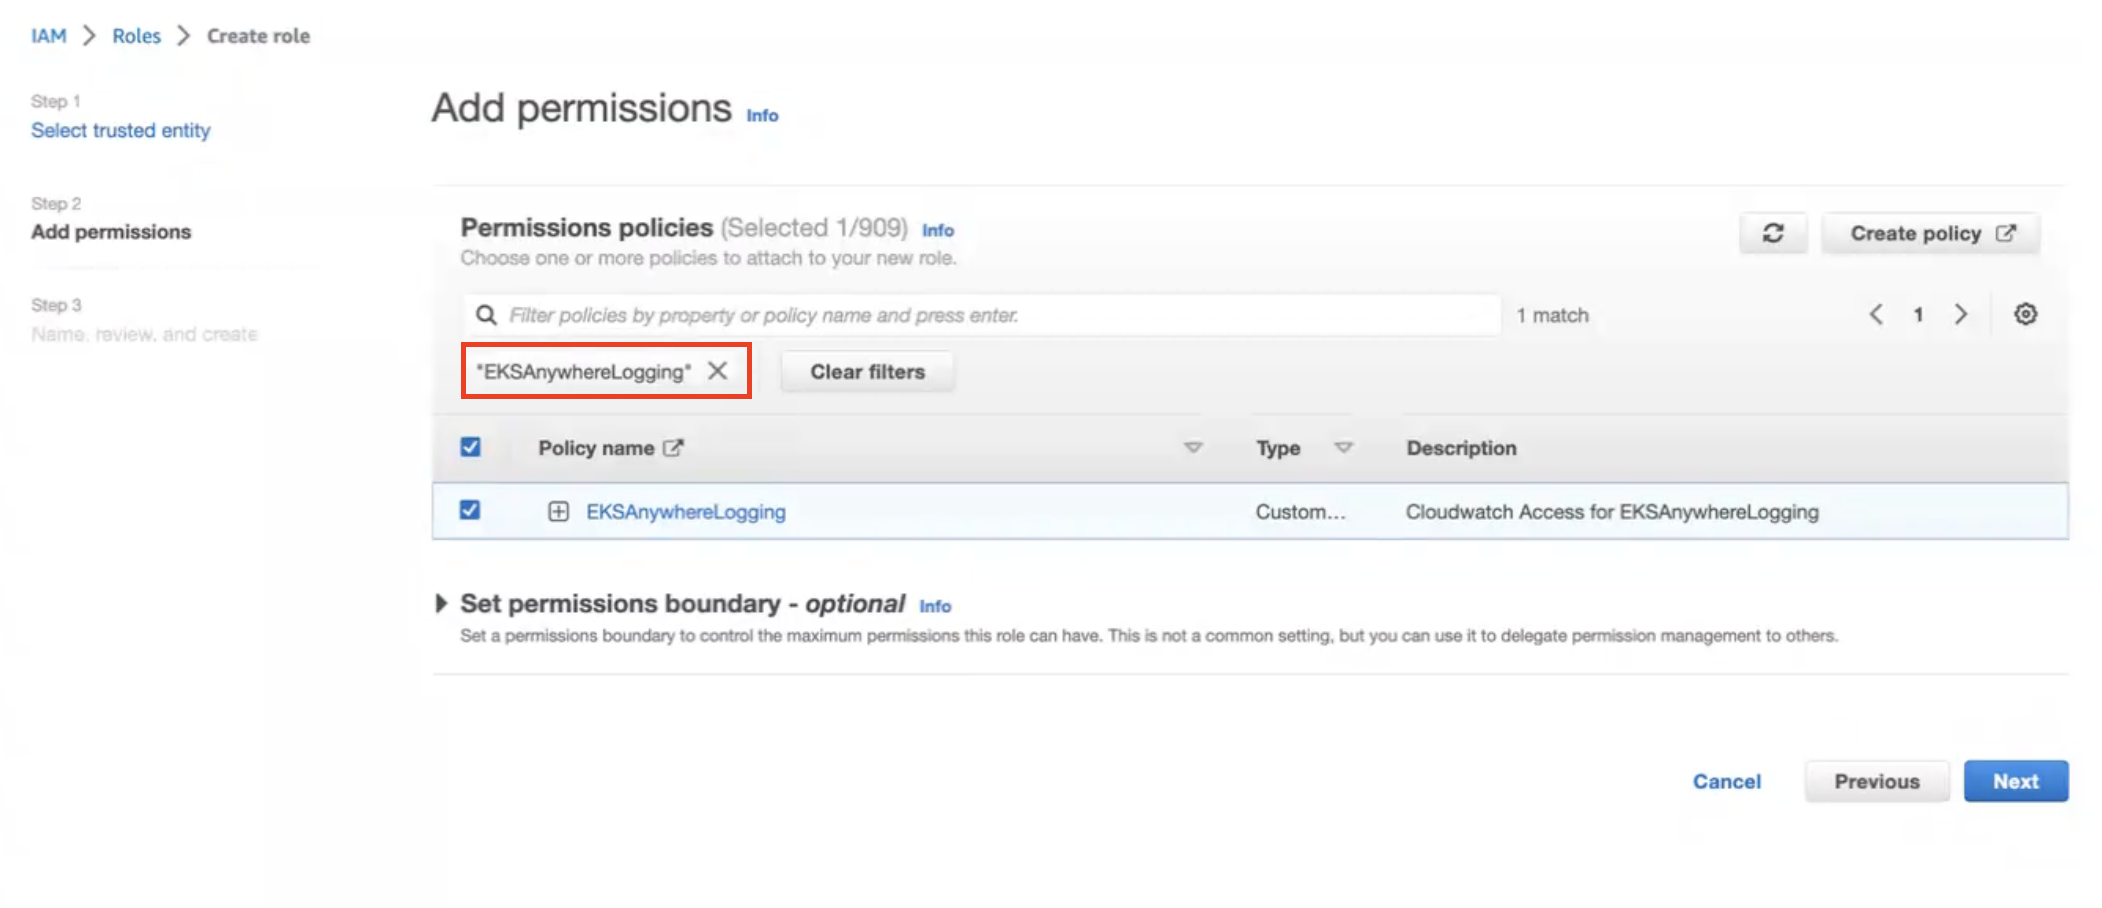Navigate to Roles via the breadcrumb
Viewport: 2102px width, 908px height.
[136, 35]
